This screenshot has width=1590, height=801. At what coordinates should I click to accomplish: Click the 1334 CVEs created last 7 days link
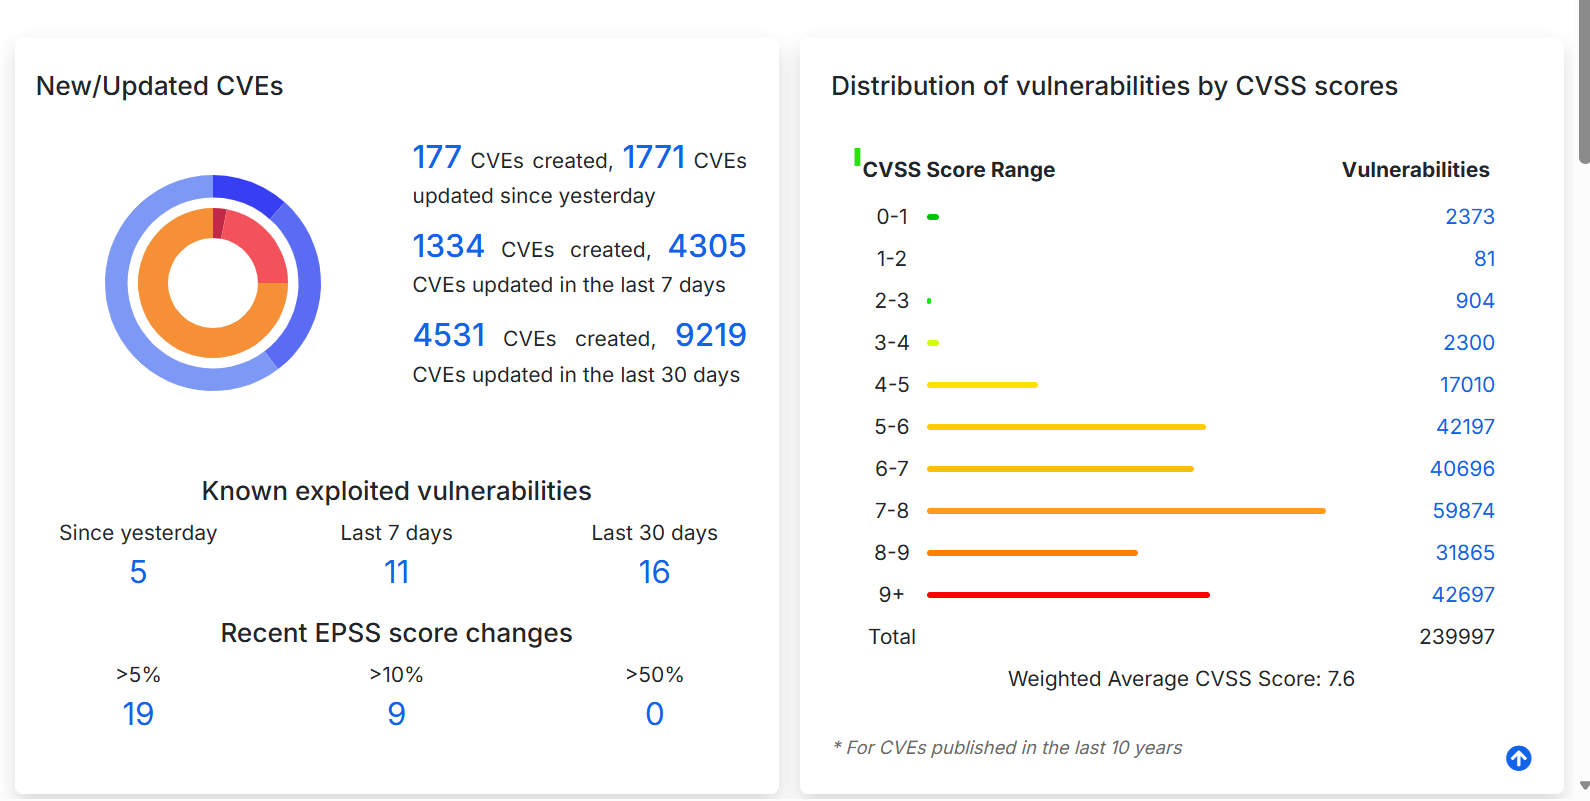click(x=448, y=246)
